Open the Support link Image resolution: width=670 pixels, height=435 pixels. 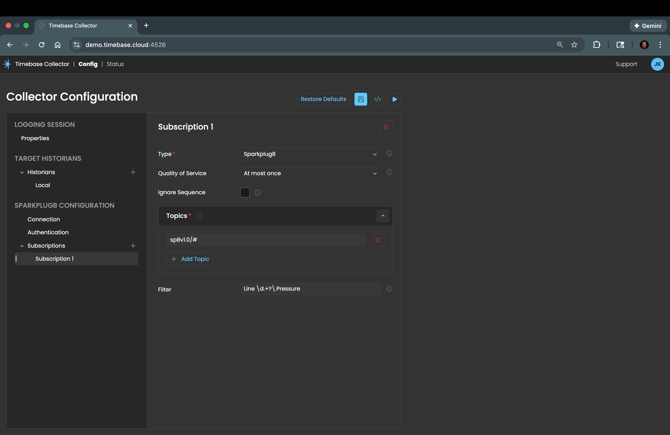coord(626,64)
